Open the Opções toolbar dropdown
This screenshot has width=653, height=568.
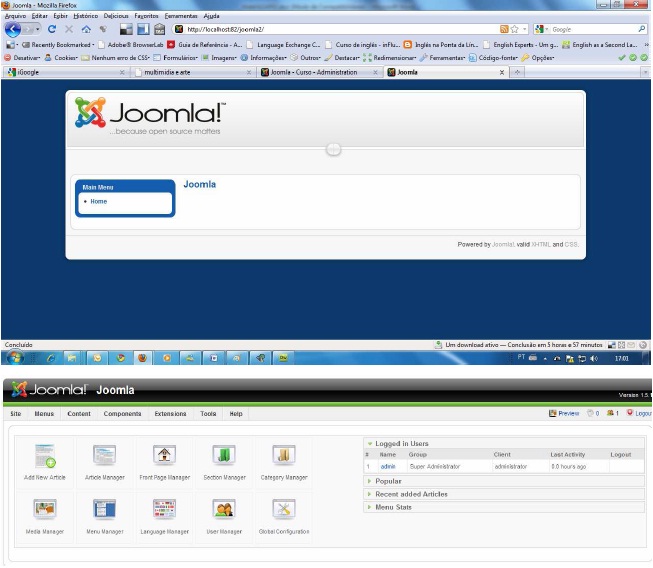(538, 57)
